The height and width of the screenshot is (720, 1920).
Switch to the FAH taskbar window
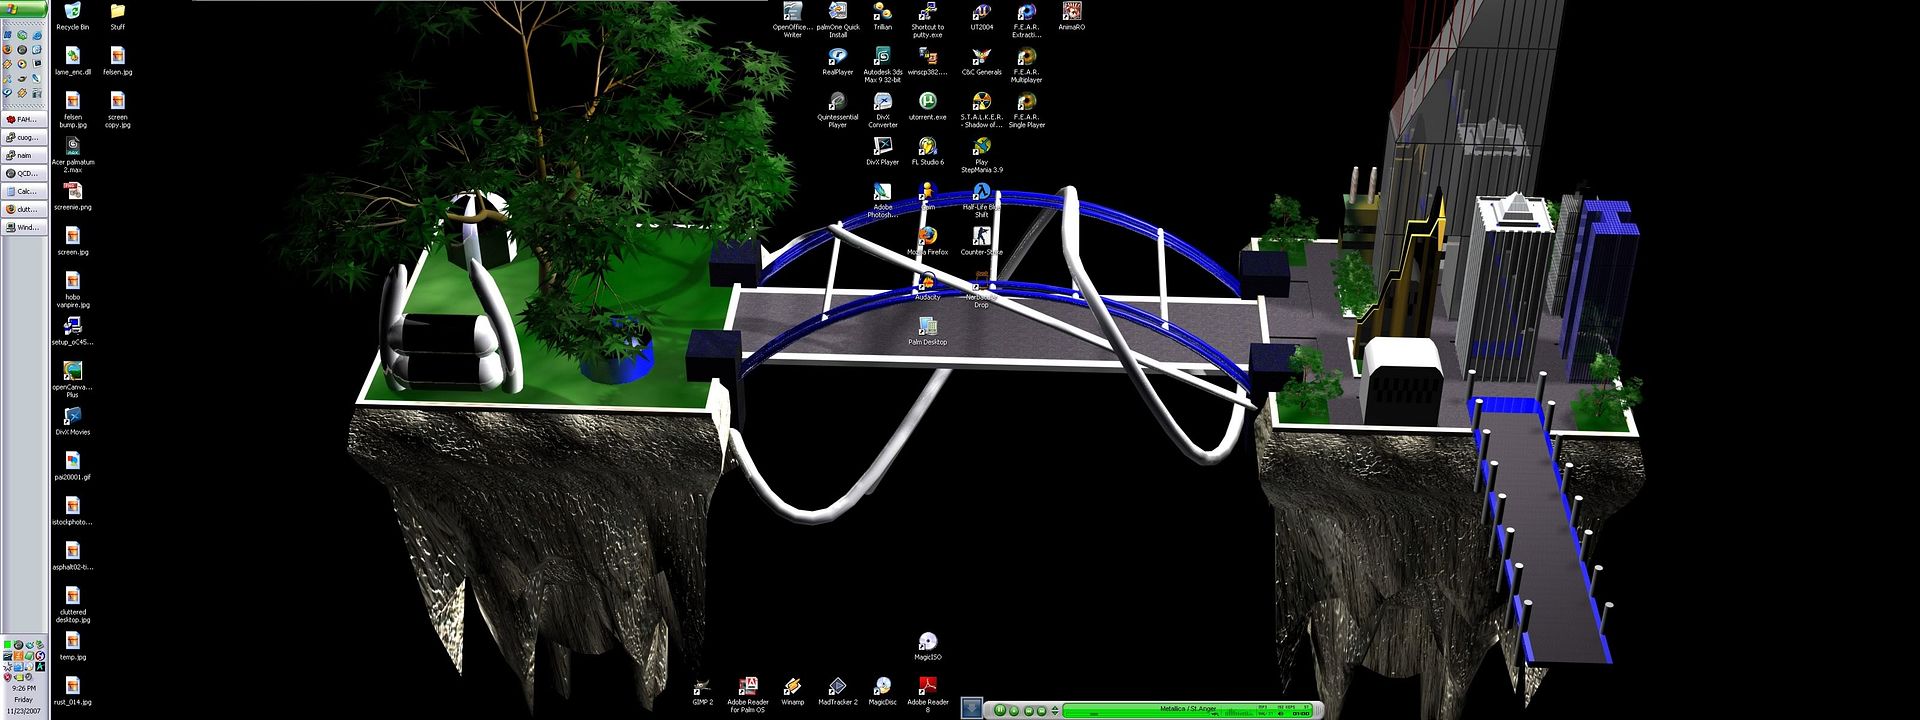pyautogui.click(x=24, y=119)
